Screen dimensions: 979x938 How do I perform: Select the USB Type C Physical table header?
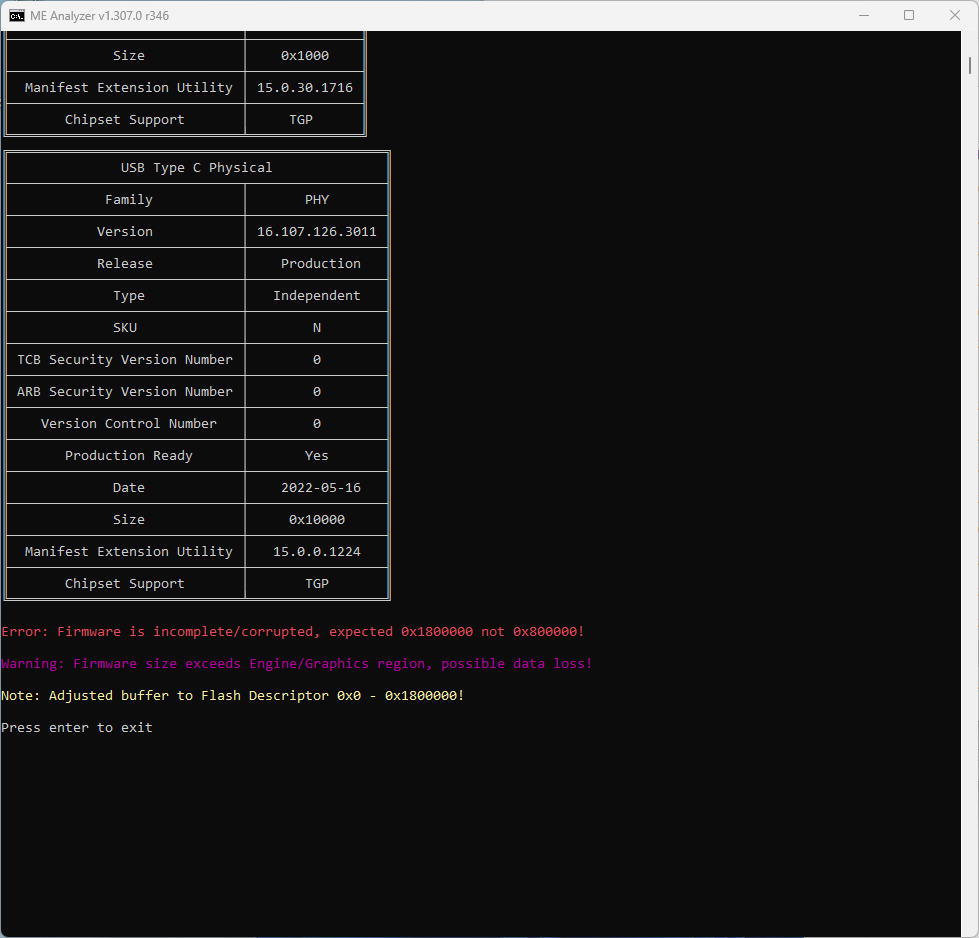click(197, 167)
